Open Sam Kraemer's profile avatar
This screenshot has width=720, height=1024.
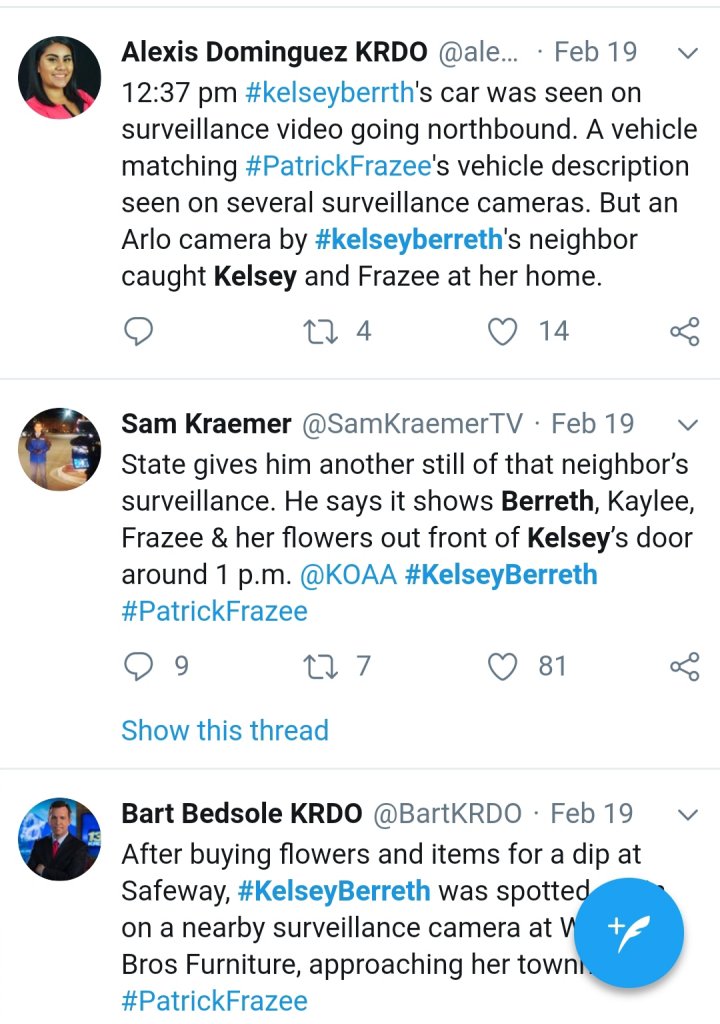61,449
